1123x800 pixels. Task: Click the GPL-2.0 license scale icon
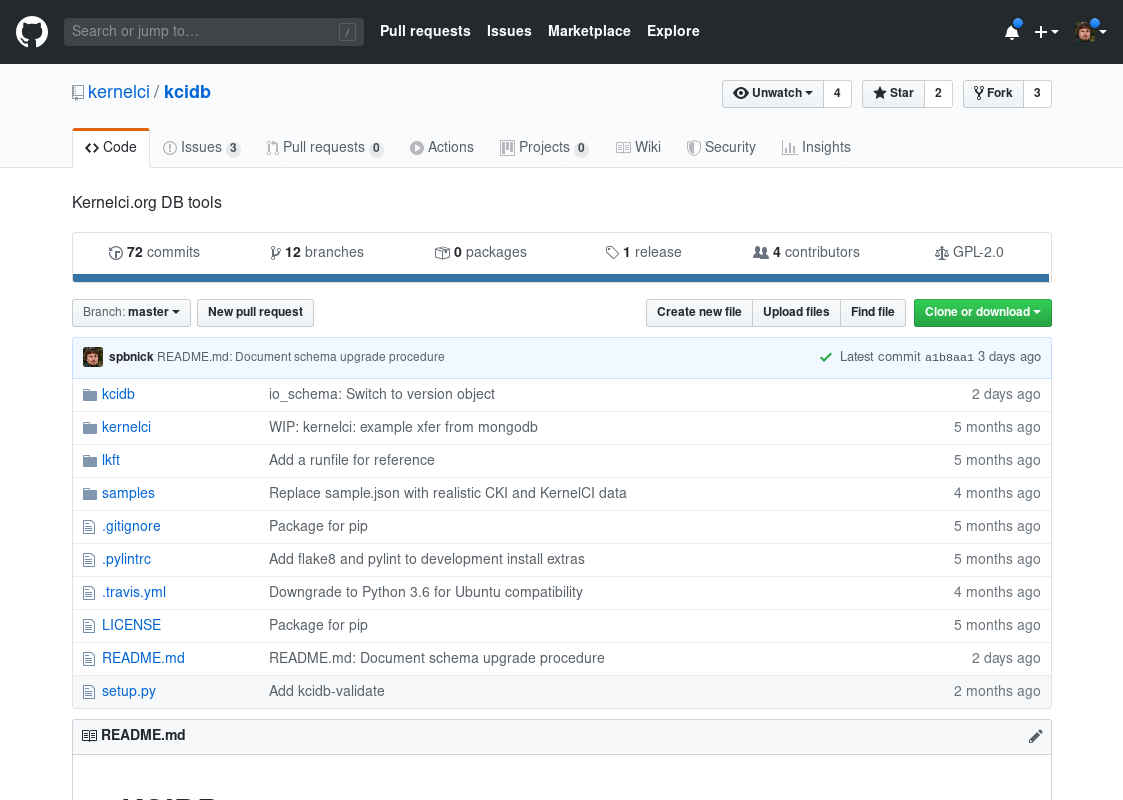tap(942, 253)
